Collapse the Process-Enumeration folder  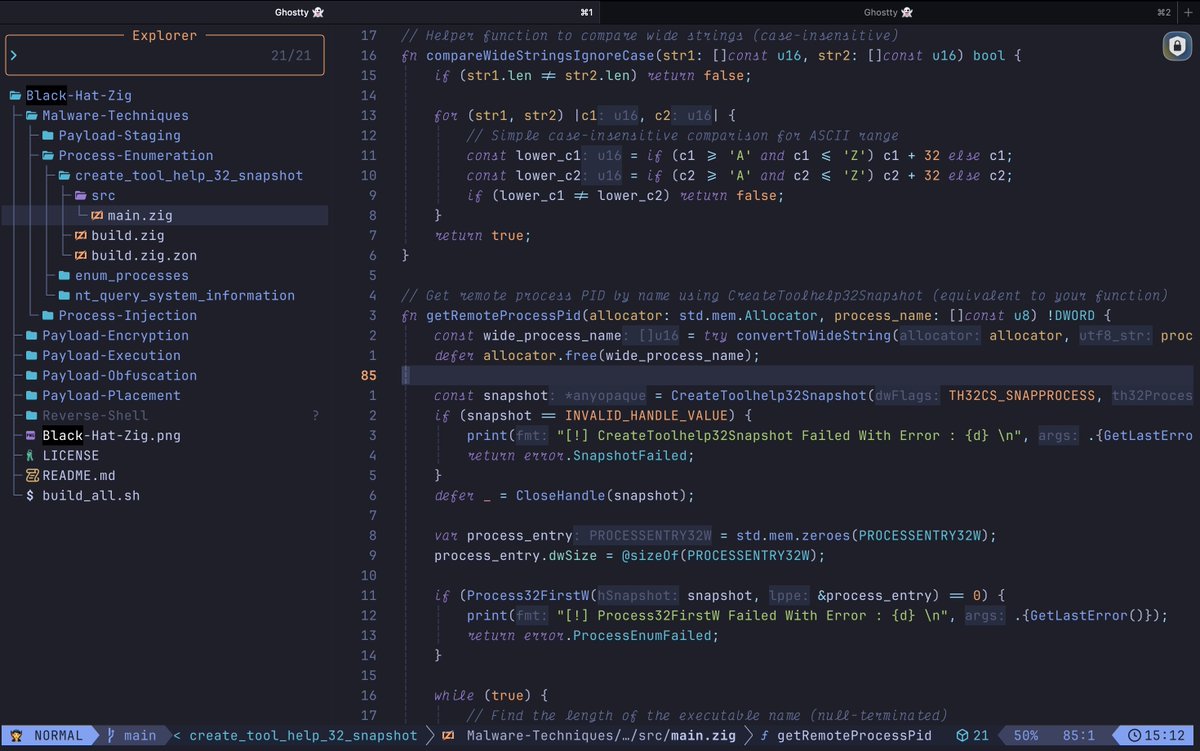tap(127, 155)
